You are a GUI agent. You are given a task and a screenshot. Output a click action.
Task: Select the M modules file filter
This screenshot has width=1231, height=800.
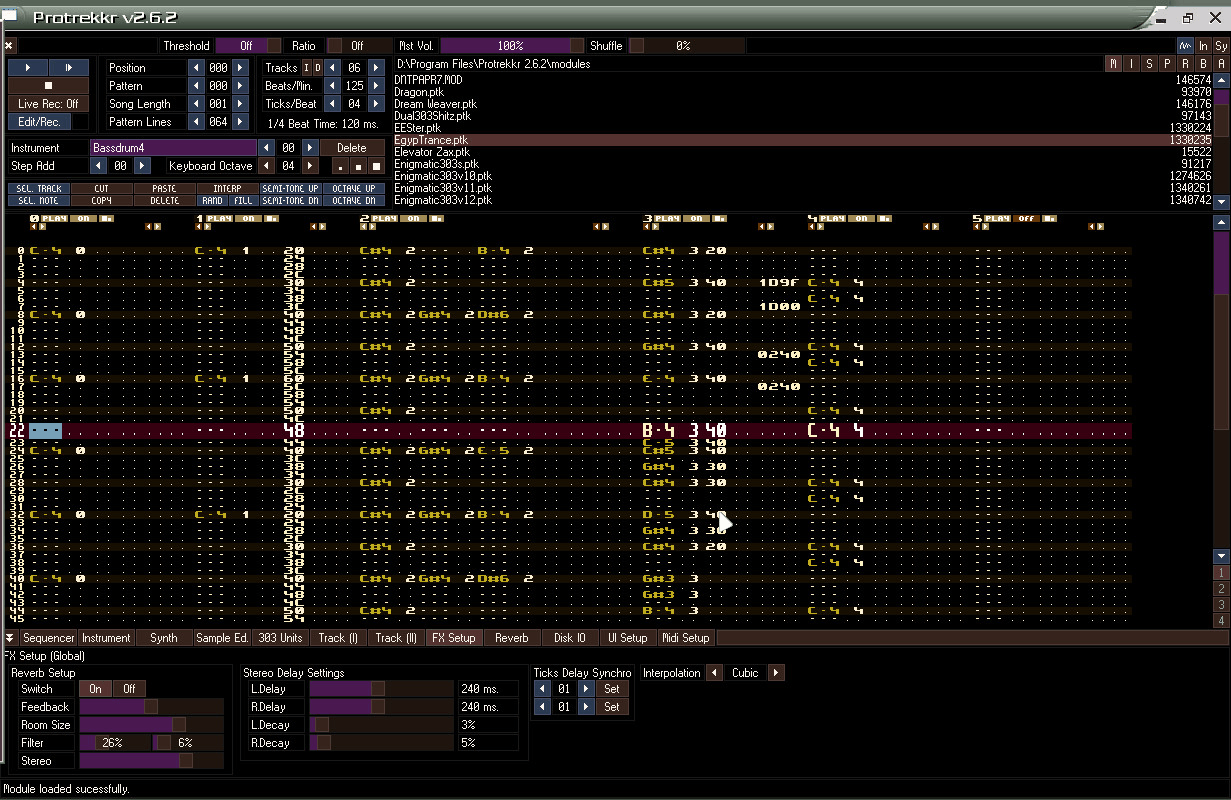point(1113,64)
